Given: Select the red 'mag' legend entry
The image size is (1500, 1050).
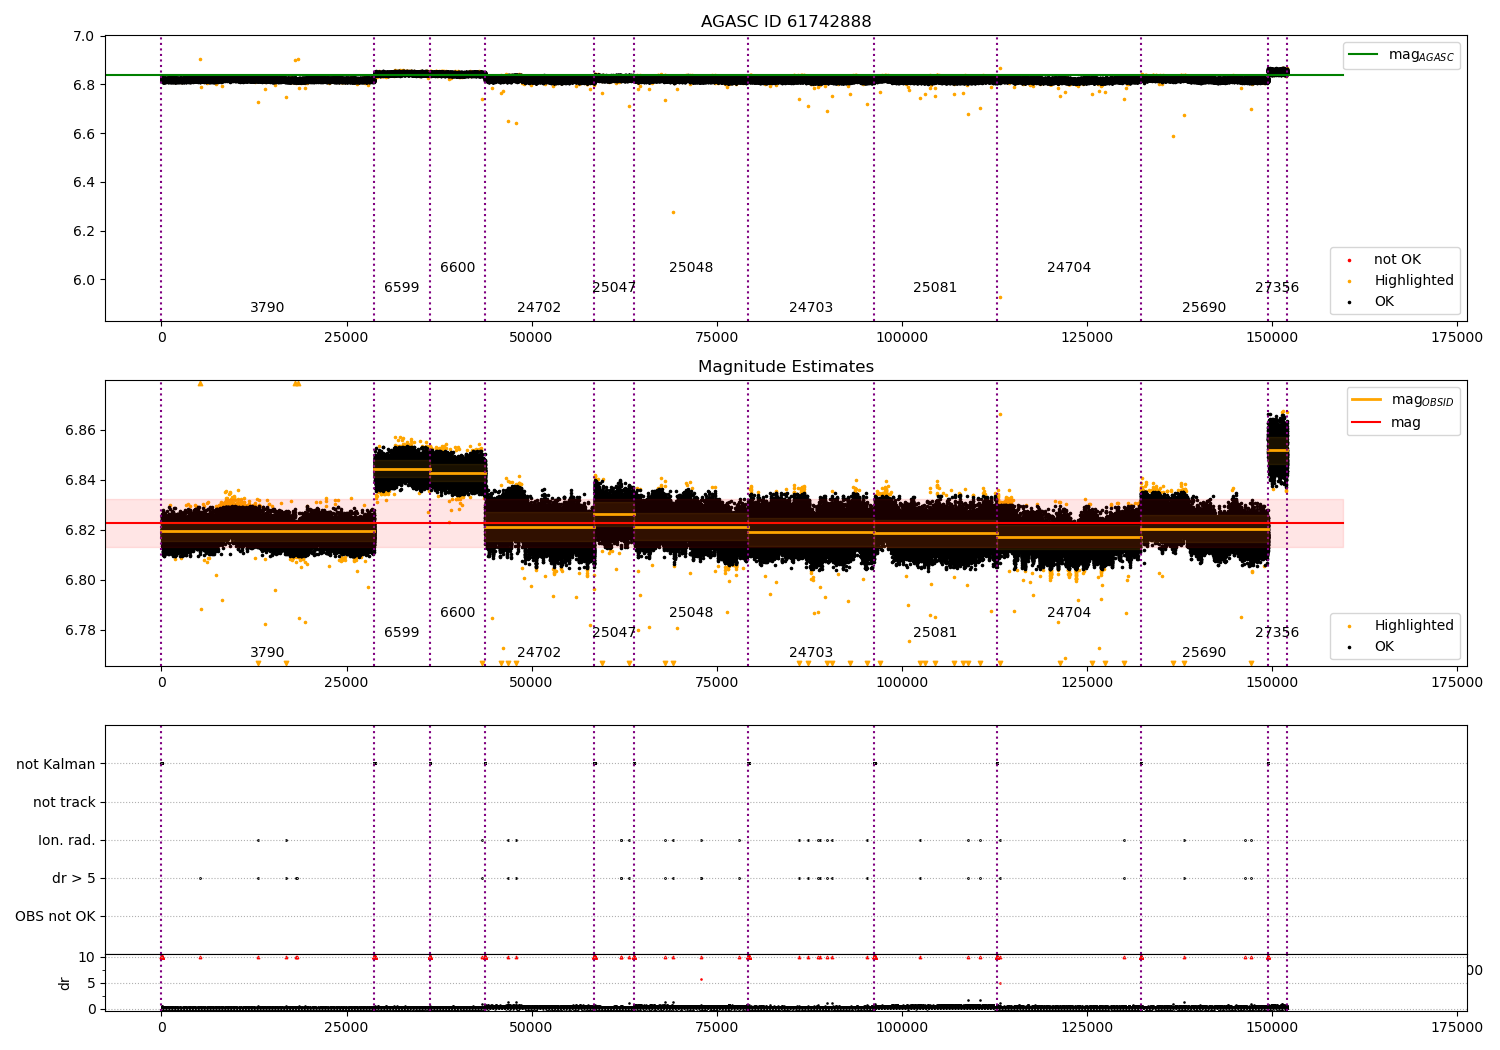Looking at the screenshot, I should pyautogui.click(x=1387, y=422).
